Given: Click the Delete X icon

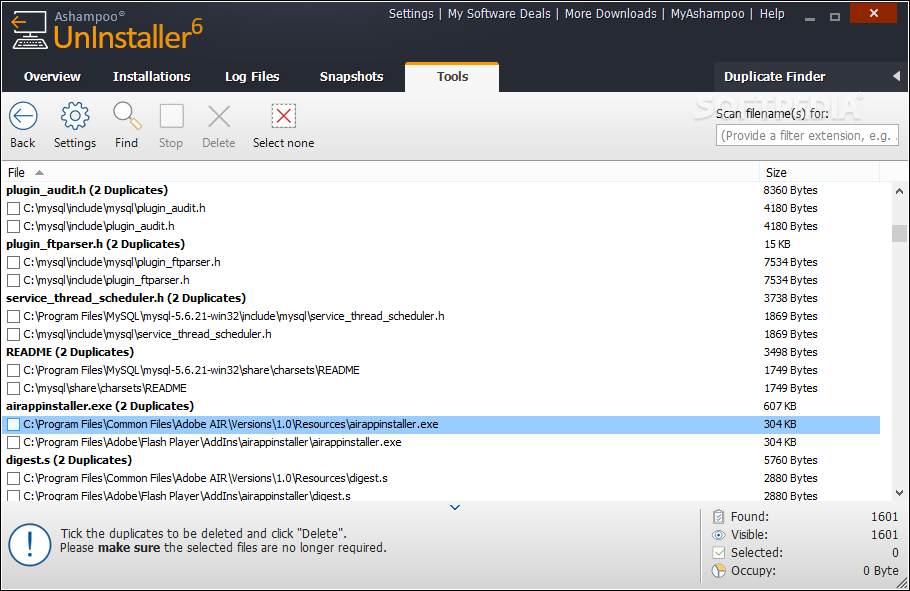Looking at the screenshot, I should pos(219,116).
